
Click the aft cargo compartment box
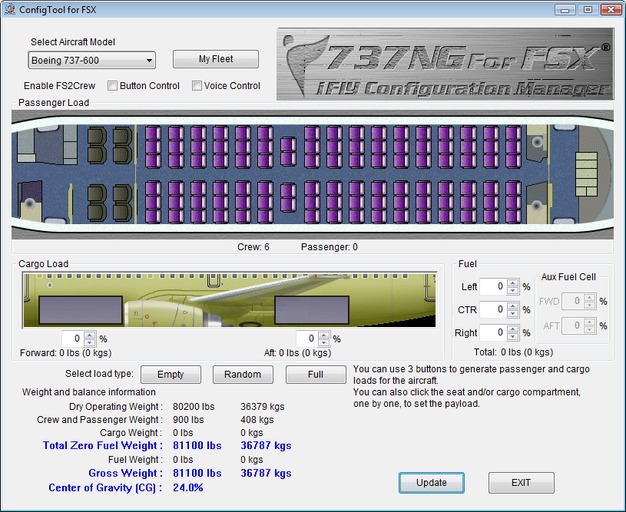coord(311,310)
